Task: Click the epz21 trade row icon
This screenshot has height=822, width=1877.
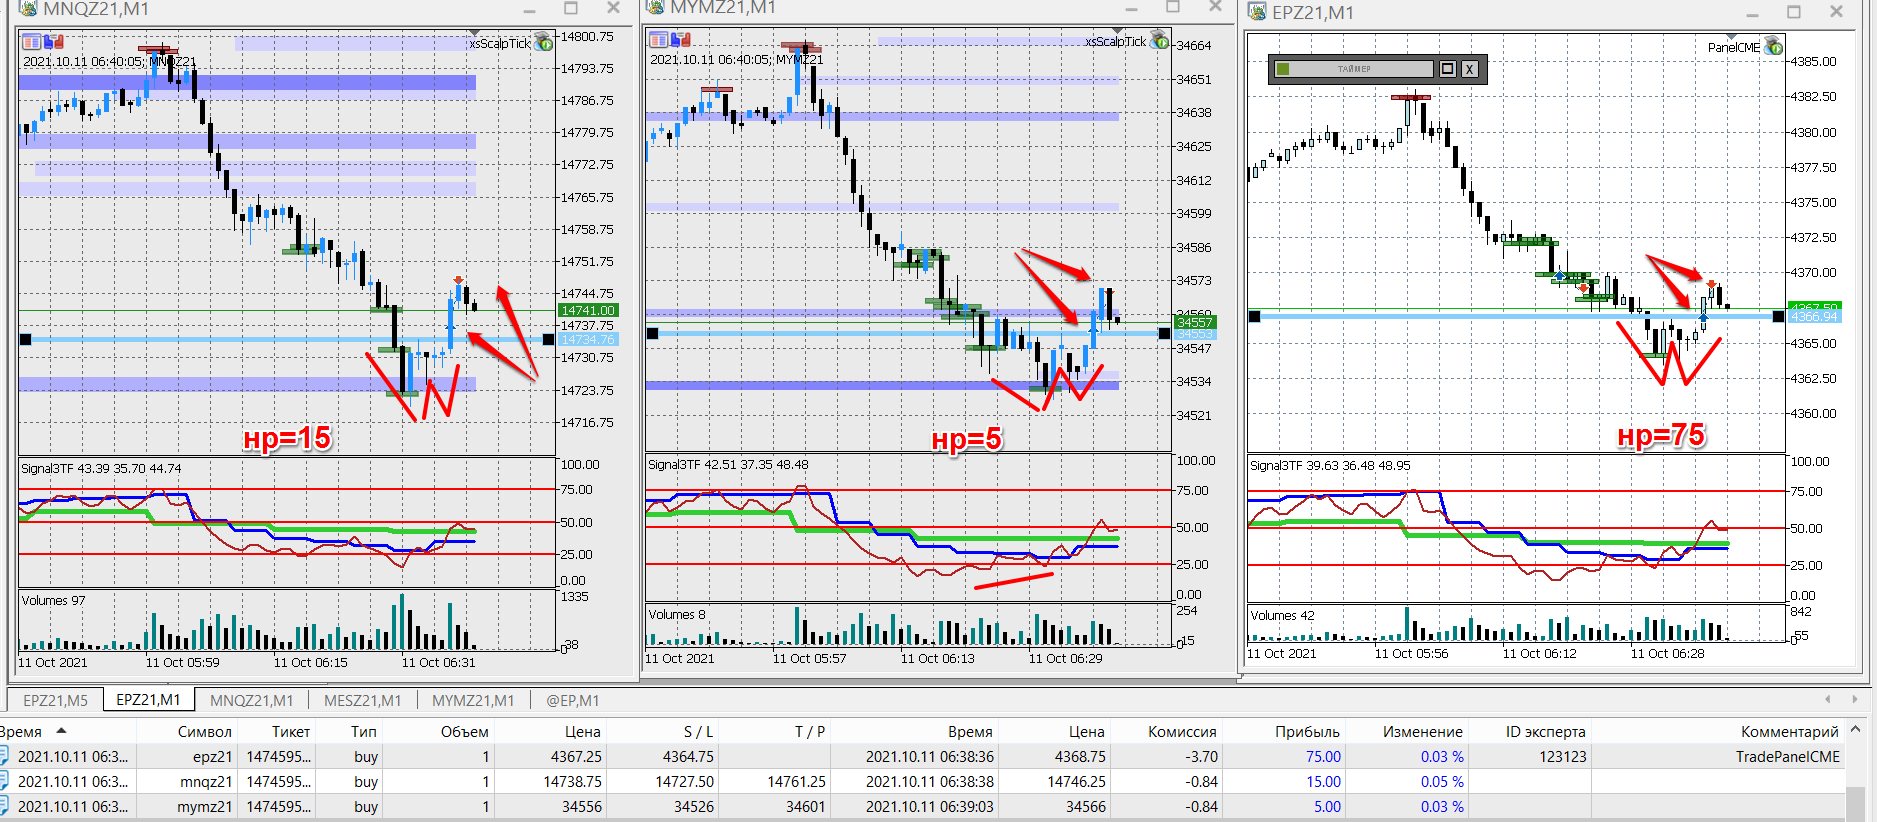Action: [x=4, y=756]
